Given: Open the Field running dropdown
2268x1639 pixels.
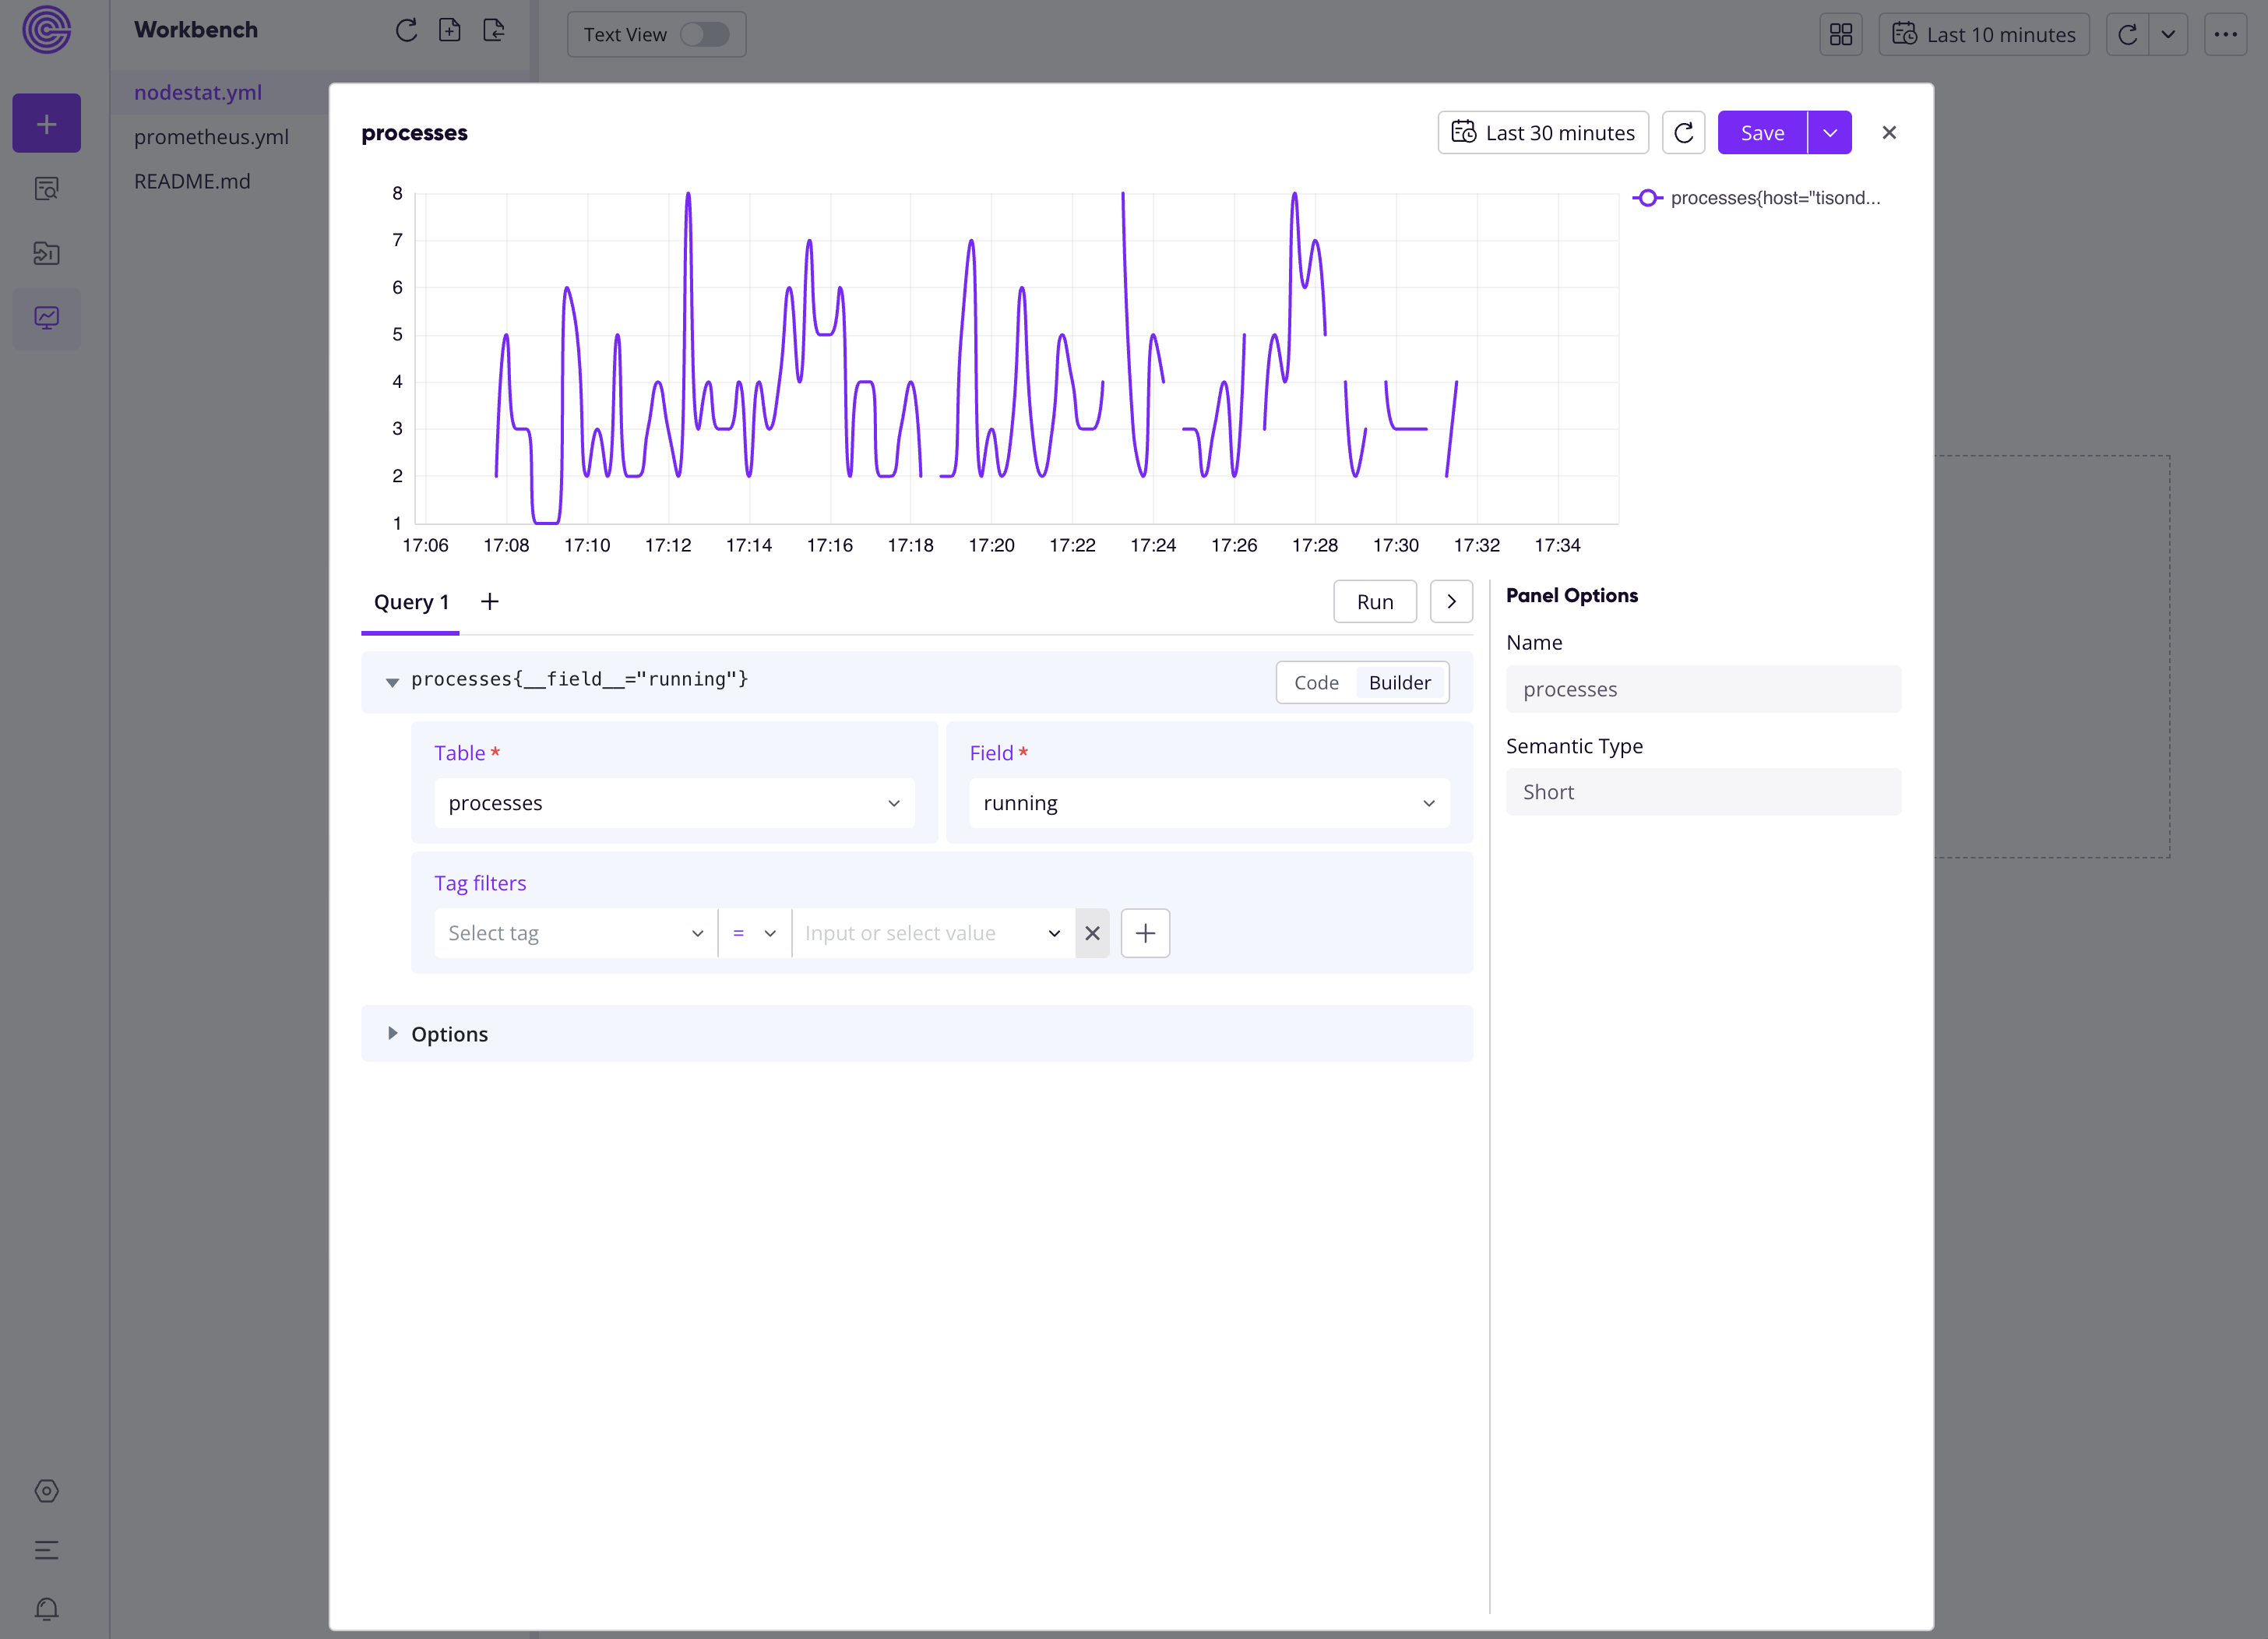Looking at the screenshot, I should coord(1208,803).
